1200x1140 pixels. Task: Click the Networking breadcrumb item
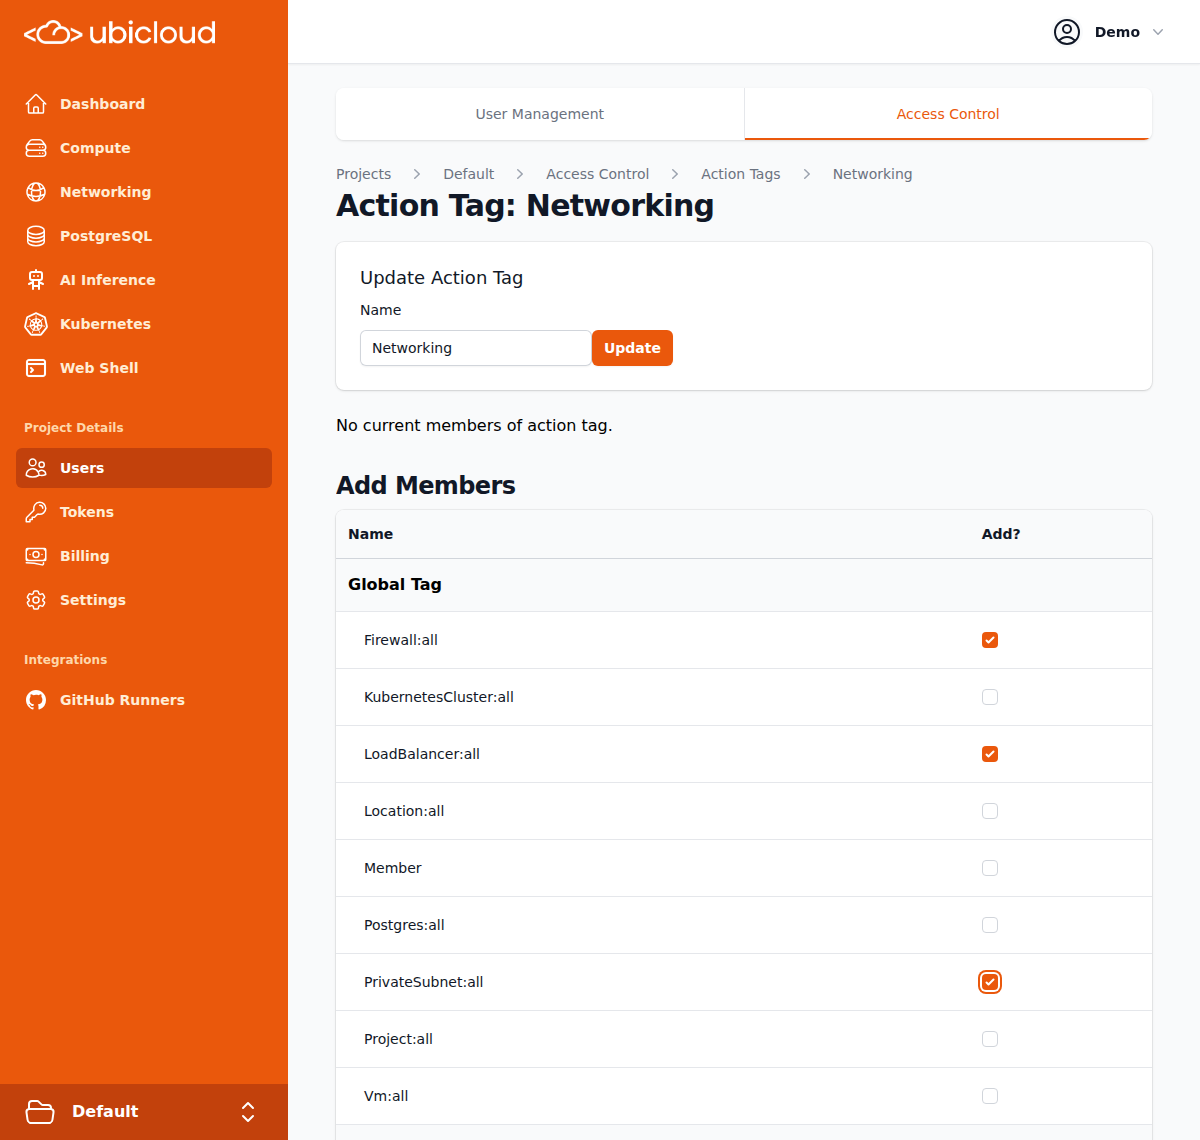872,174
